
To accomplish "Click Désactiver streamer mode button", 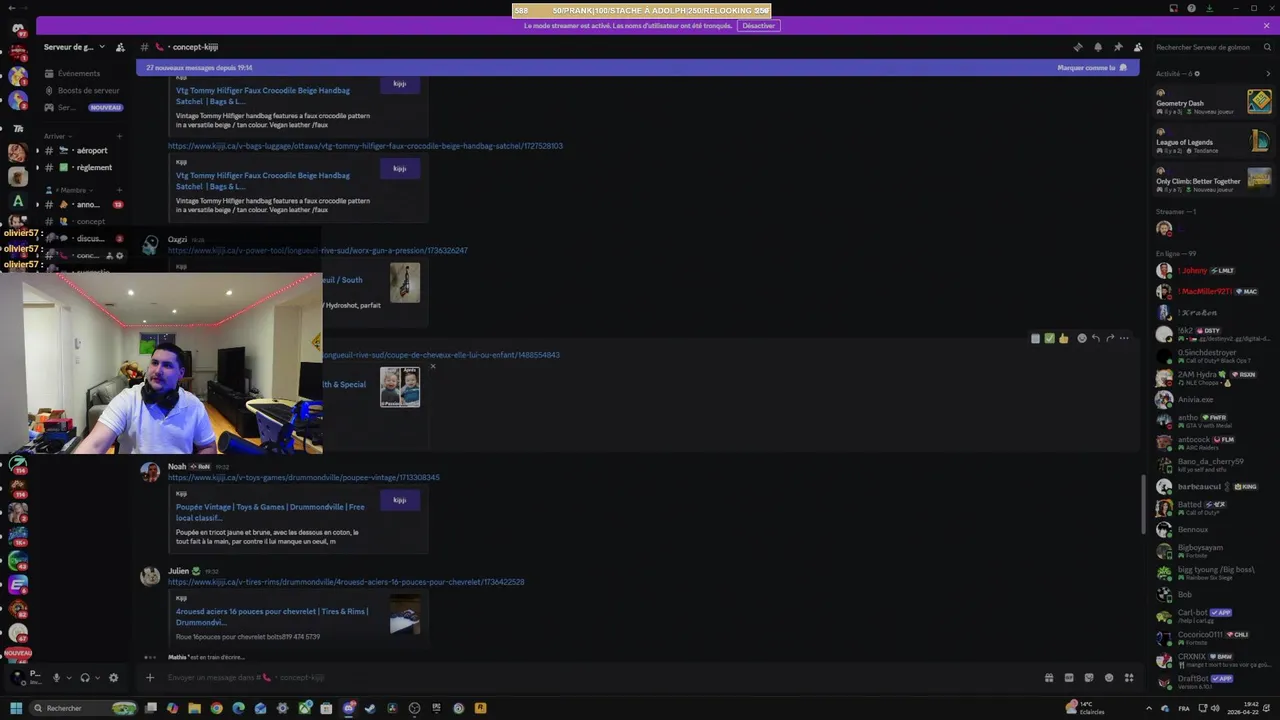I will pos(758,26).
